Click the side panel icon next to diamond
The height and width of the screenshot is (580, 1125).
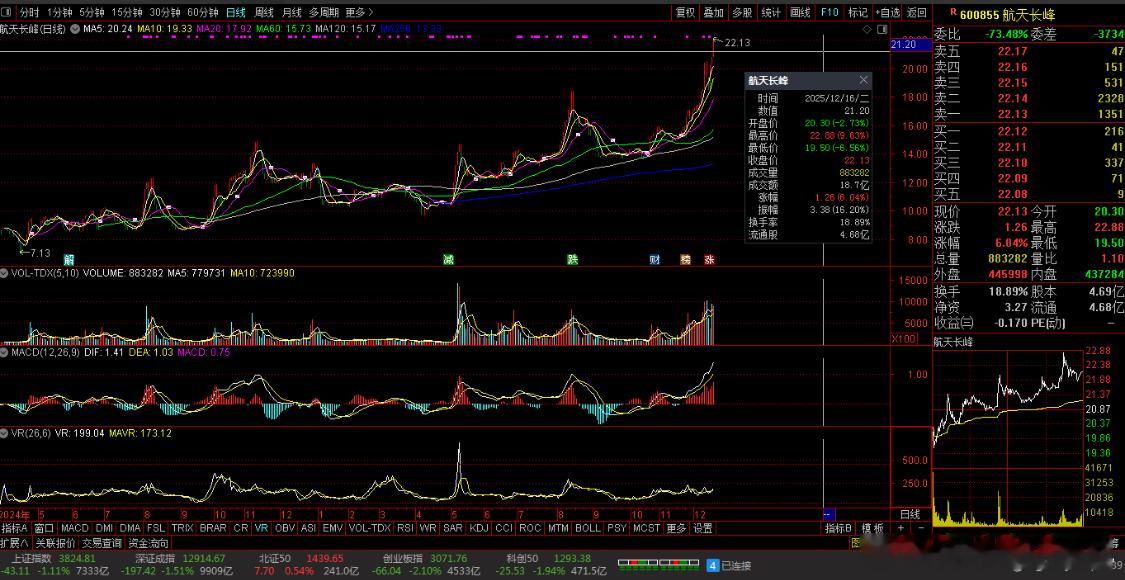[882, 29]
